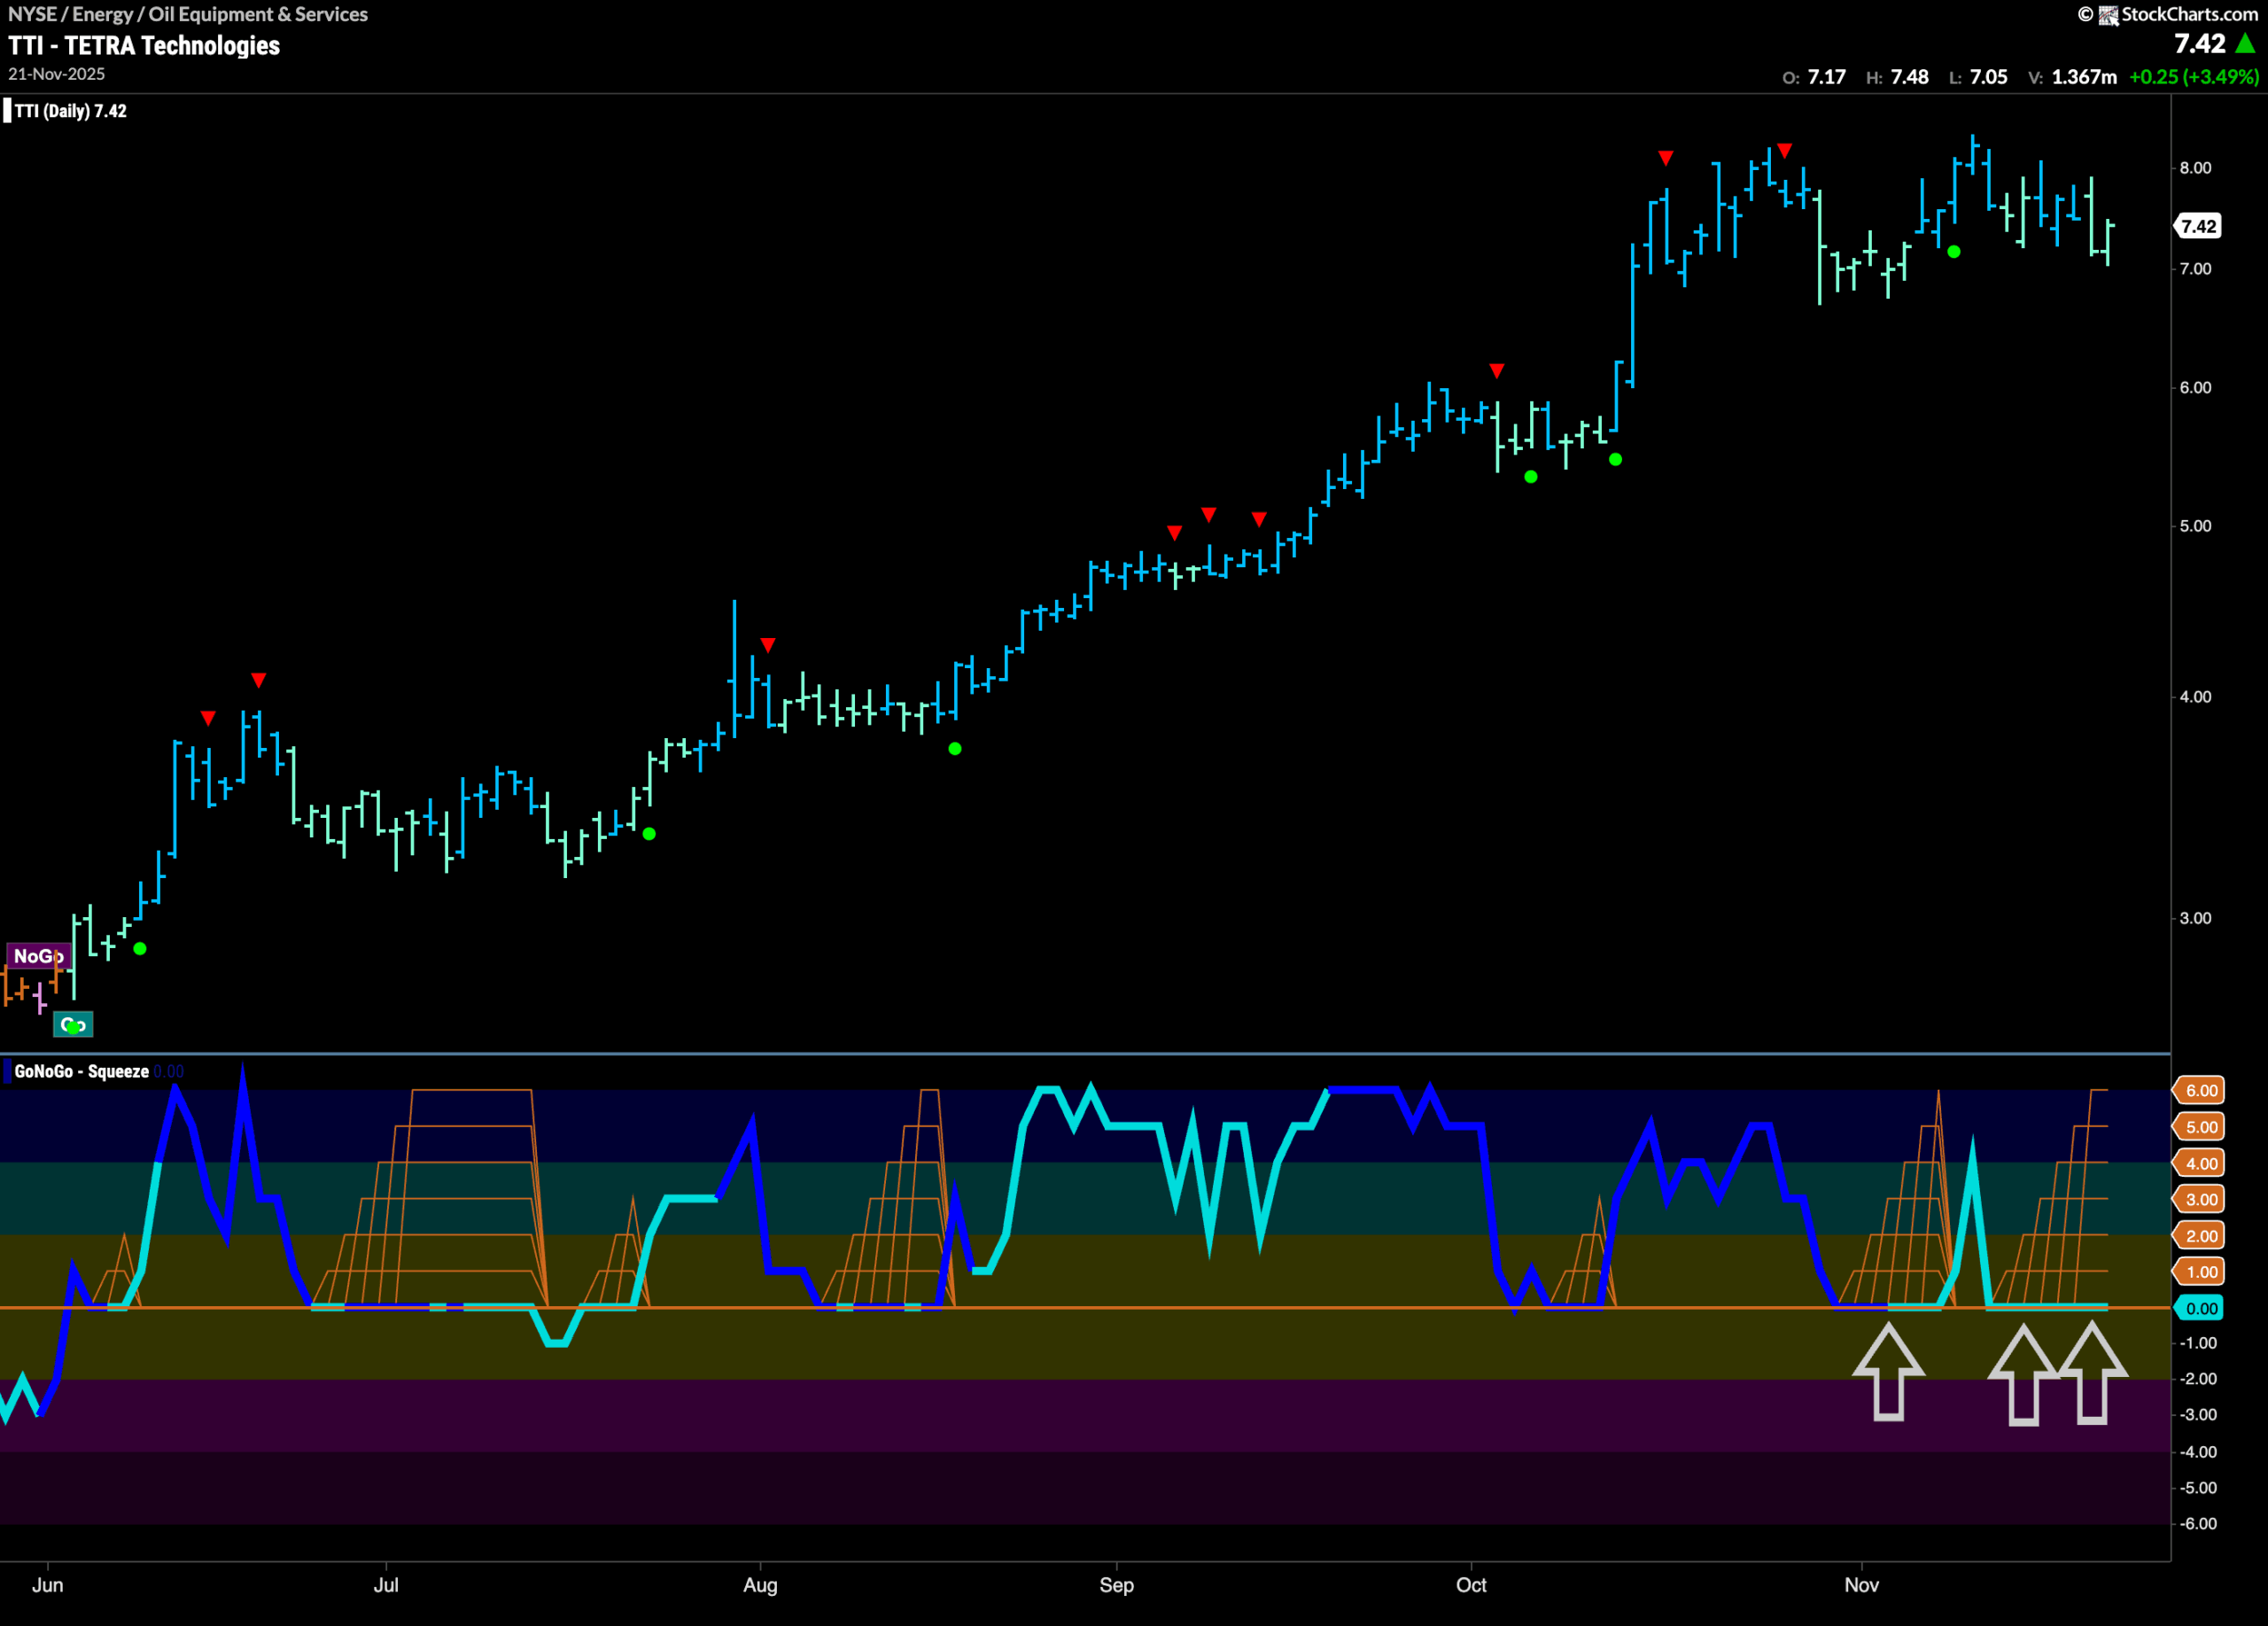
Task: Click the red triangle marker above August high
Action: point(767,645)
